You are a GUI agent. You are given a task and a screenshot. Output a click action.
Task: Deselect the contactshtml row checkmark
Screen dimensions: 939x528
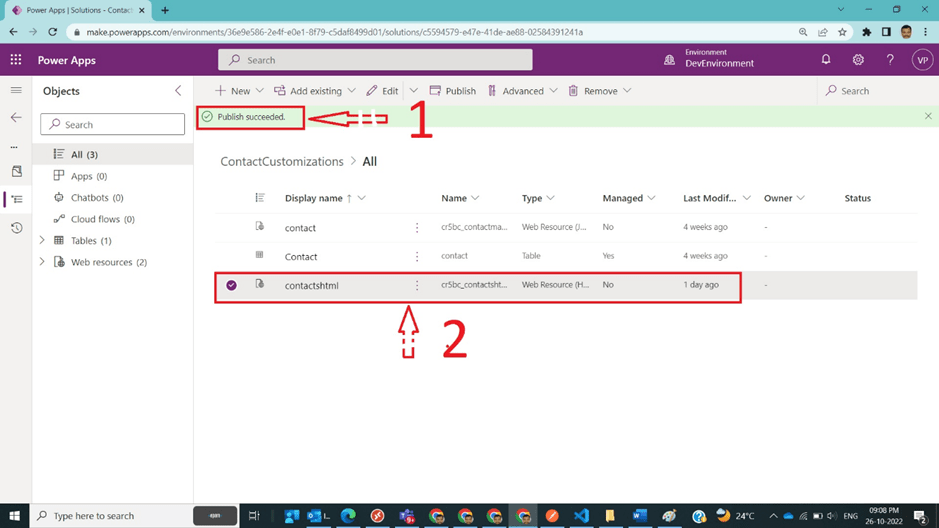(x=231, y=285)
